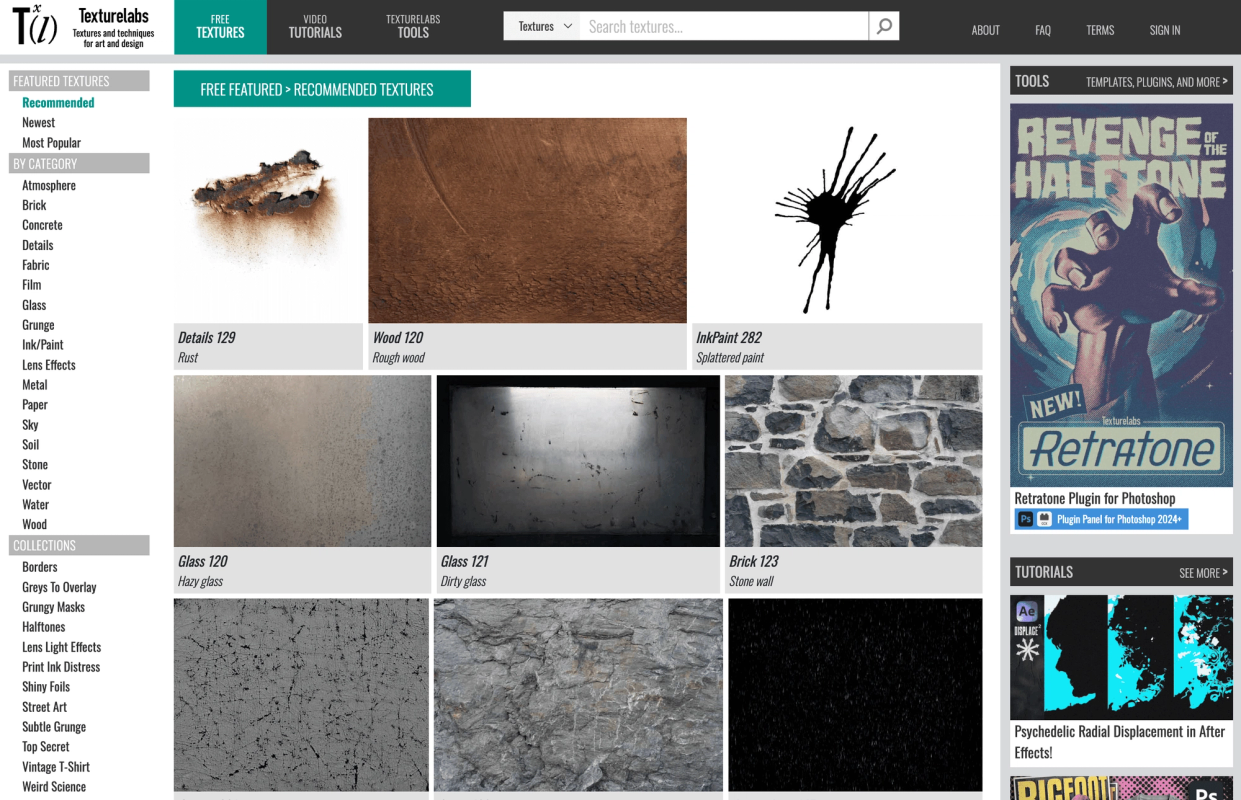This screenshot has height=800, width=1241.
Task: Open the Ink/Paint category
Action: click(x=43, y=345)
